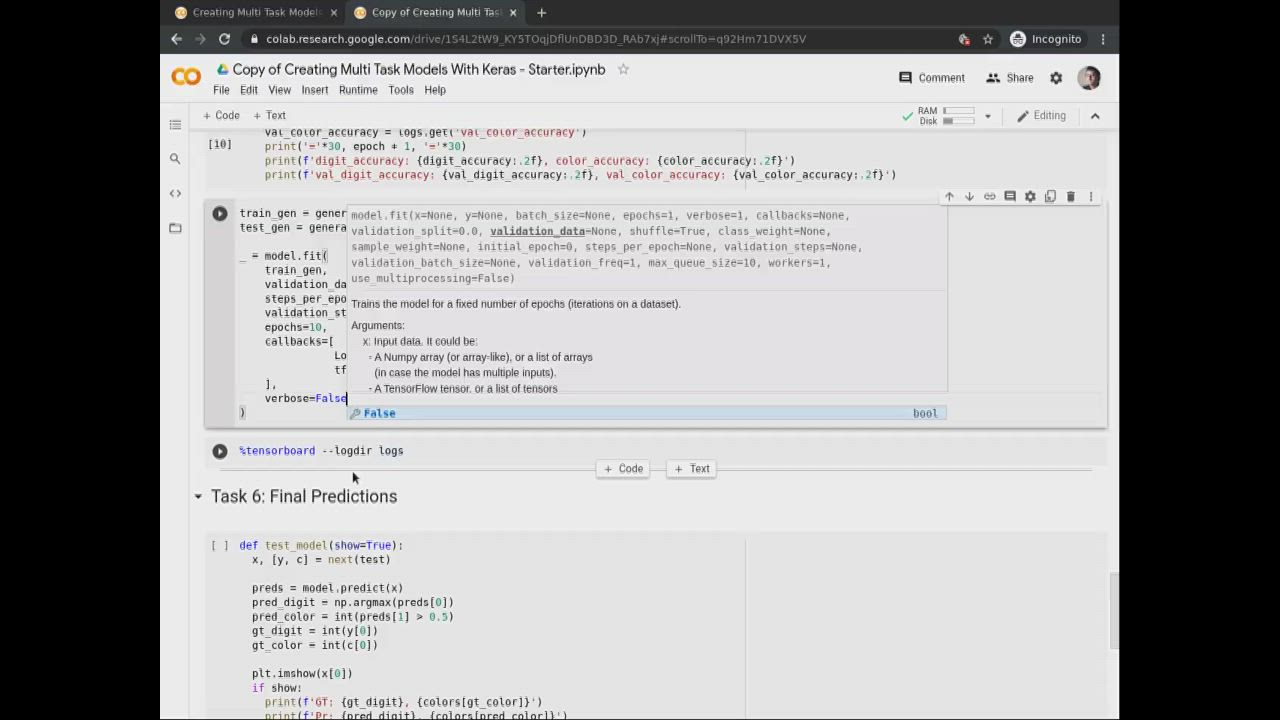Collapse the header with the chevron arrow
The width and height of the screenshot is (1280, 720).
tap(1095, 116)
